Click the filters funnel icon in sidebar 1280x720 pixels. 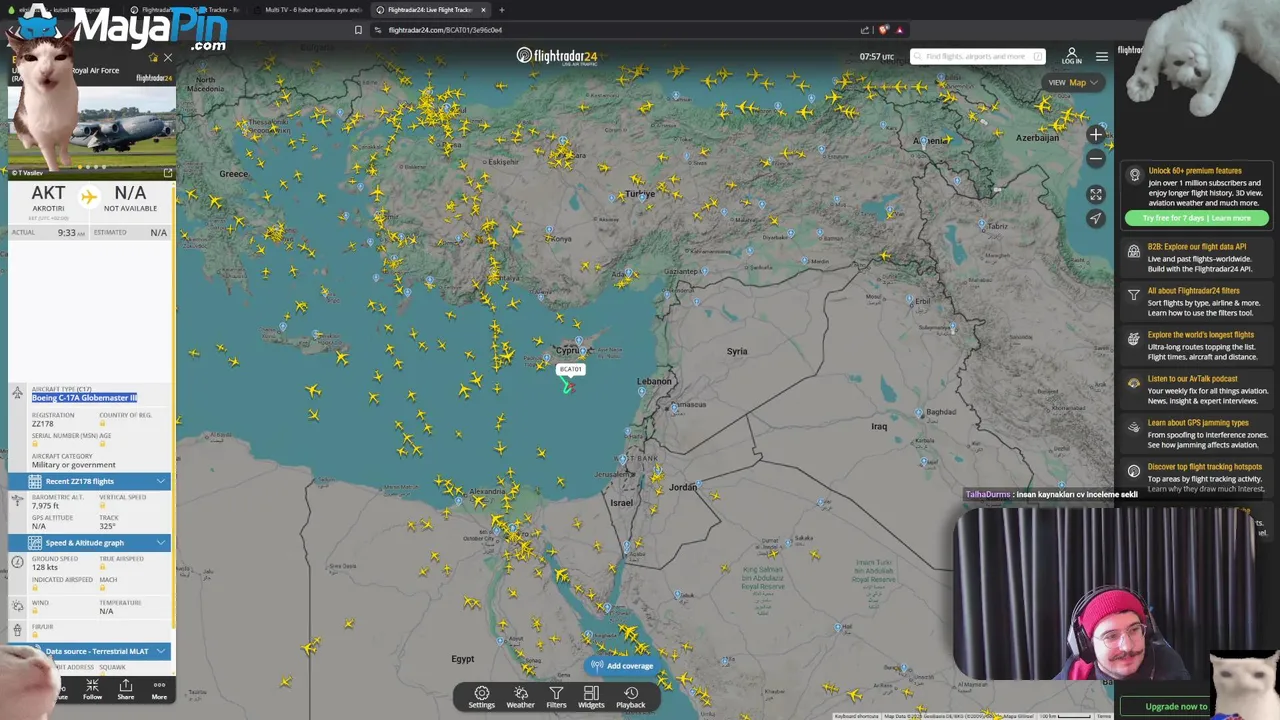tap(1134, 295)
